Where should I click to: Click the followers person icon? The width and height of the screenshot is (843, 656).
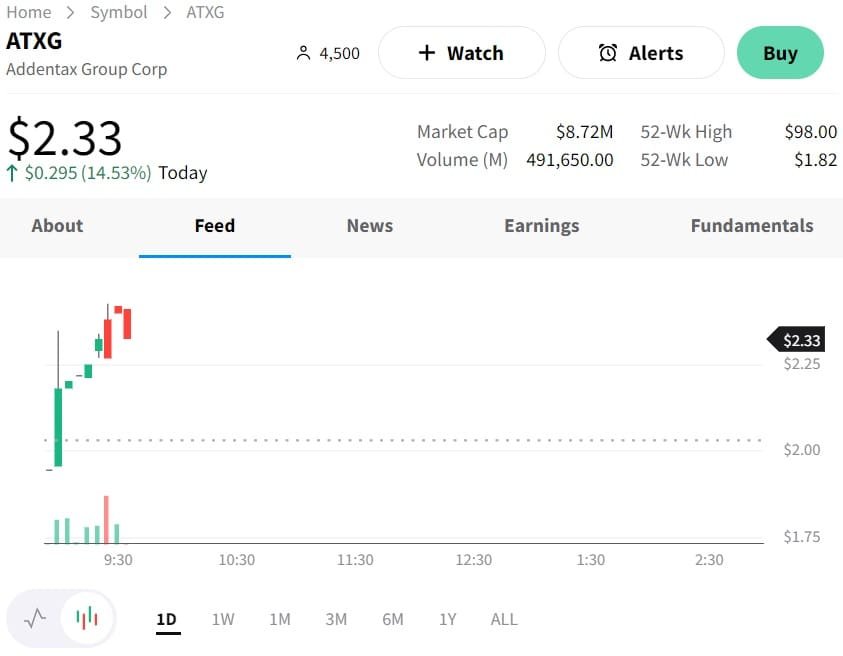304,53
